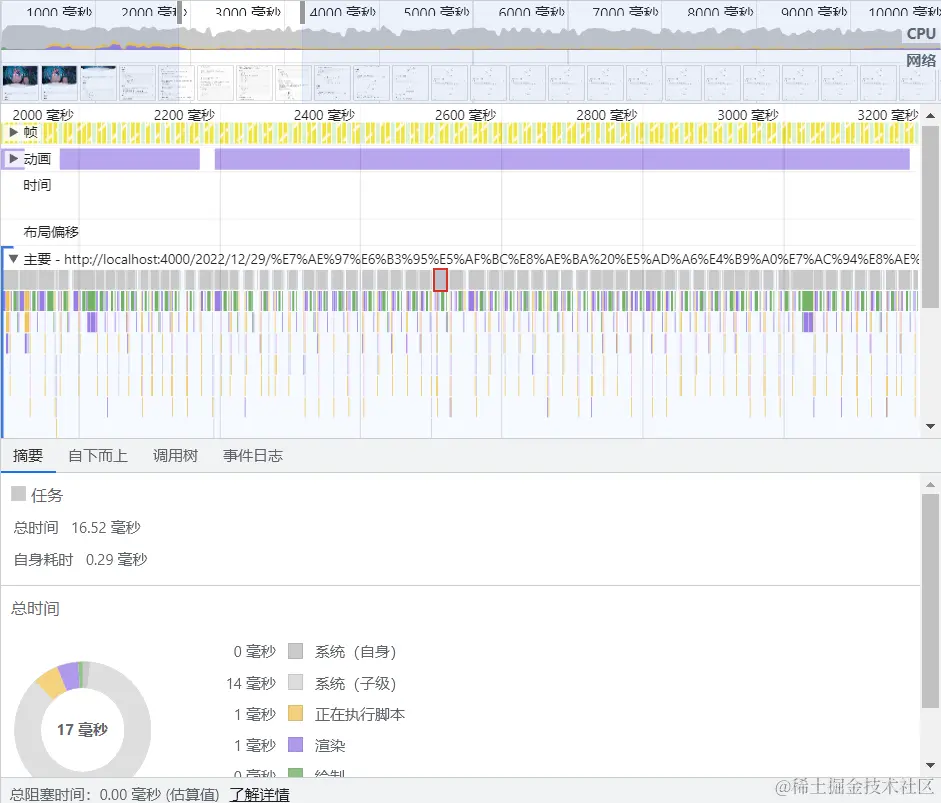Click the right overview selection handle

click(302, 13)
